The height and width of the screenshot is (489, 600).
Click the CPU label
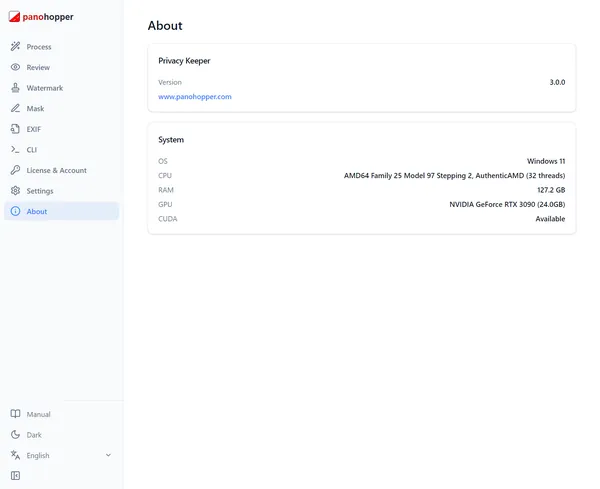(x=165, y=176)
